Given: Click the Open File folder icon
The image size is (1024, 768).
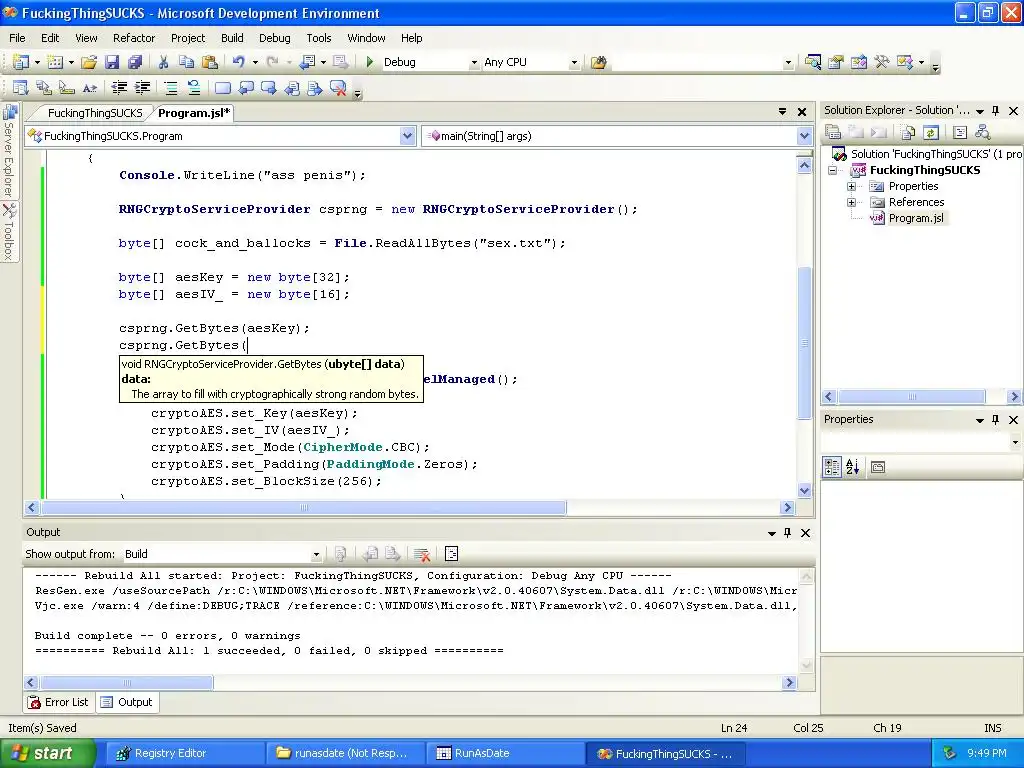Looking at the screenshot, I should [89, 62].
